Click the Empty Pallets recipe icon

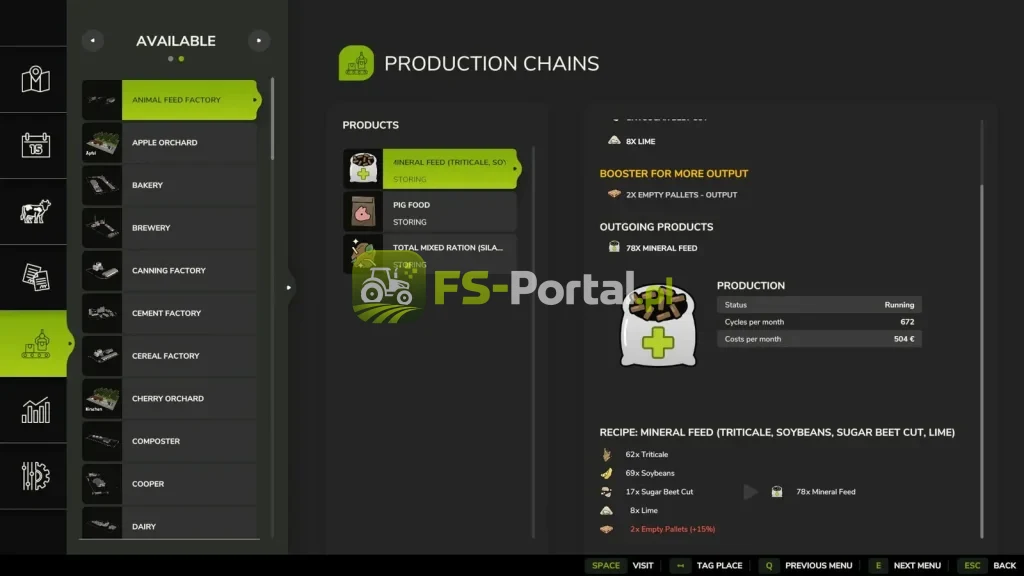(607, 529)
